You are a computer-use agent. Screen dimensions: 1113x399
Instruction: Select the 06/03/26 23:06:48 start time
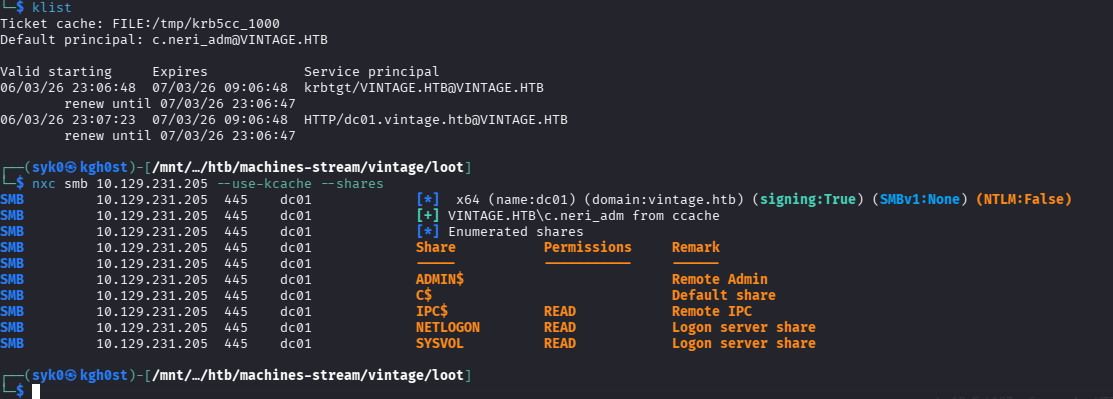tap(68, 88)
